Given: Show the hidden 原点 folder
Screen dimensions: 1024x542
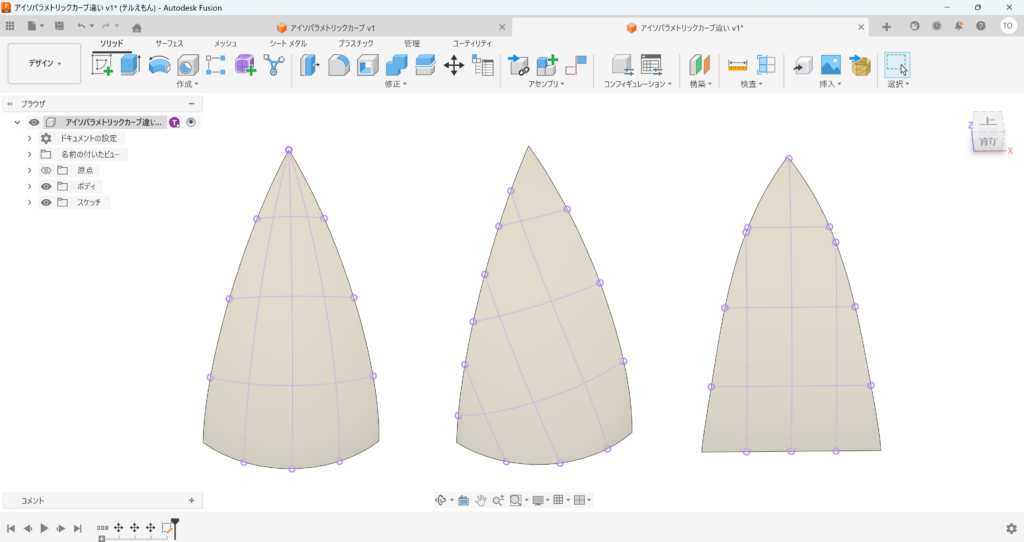Looking at the screenshot, I should tap(46, 170).
